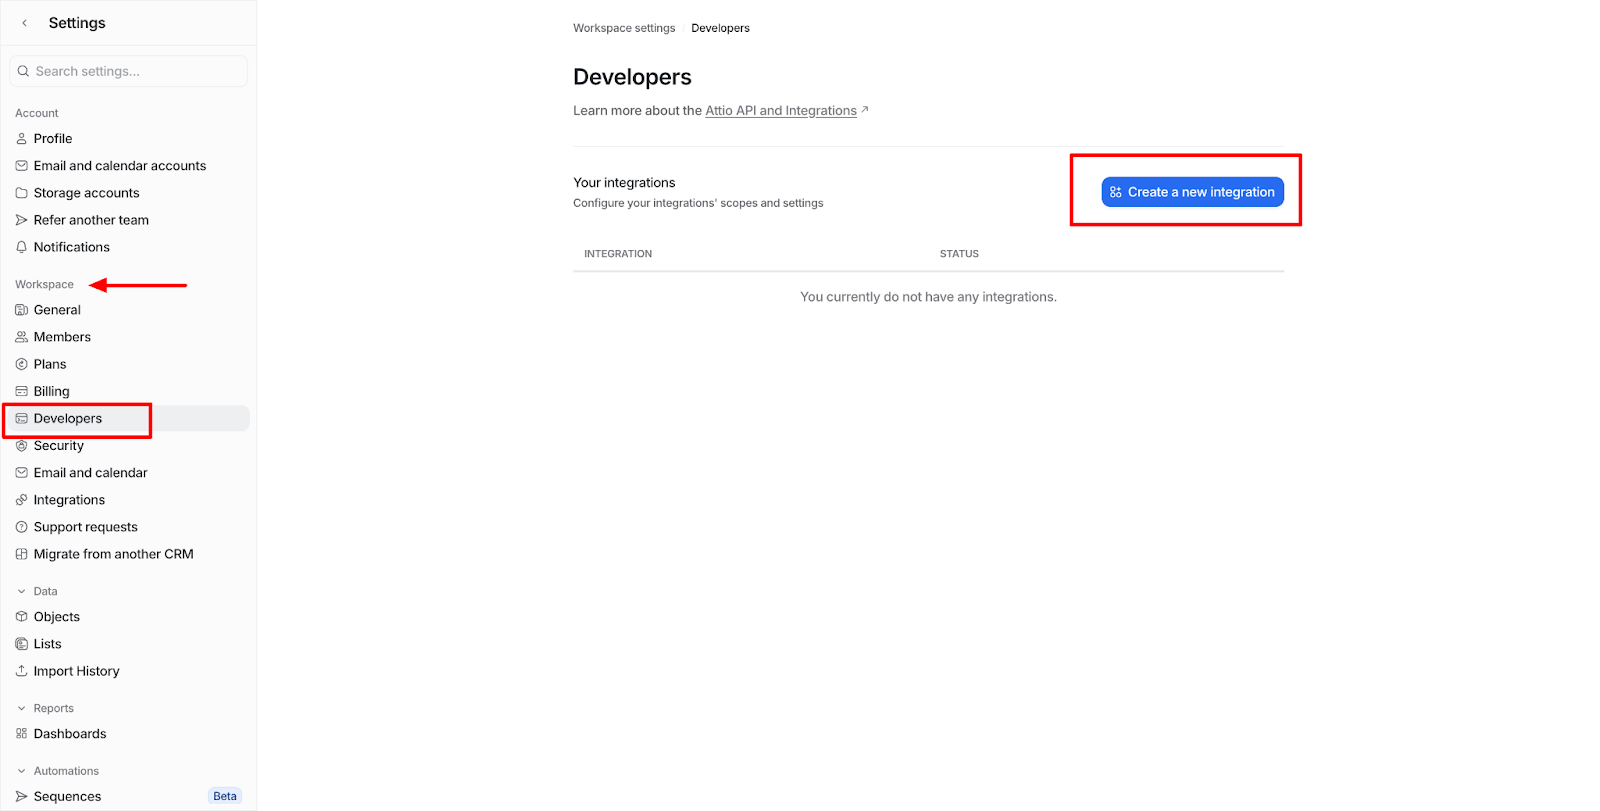Image resolution: width=1600 pixels, height=811 pixels.
Task: Collapse the Automations section chevron
Action: tap(21, 772)
